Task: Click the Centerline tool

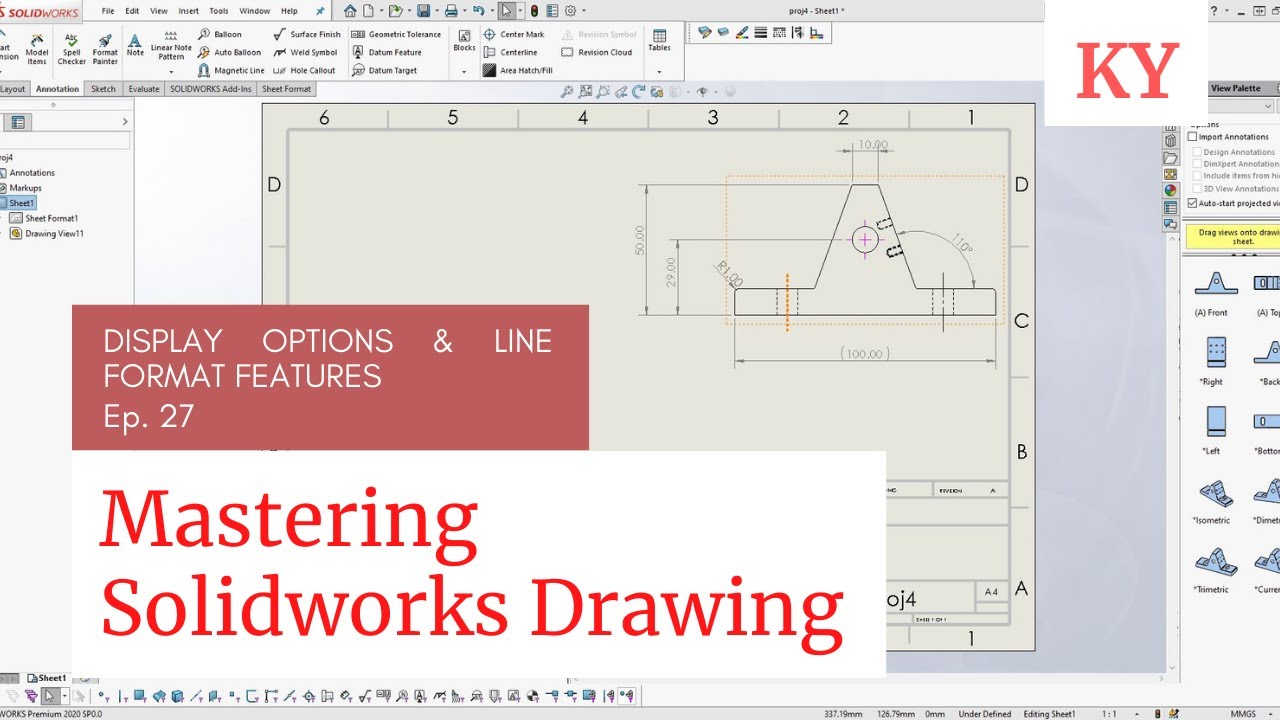Action: point(510,52)
